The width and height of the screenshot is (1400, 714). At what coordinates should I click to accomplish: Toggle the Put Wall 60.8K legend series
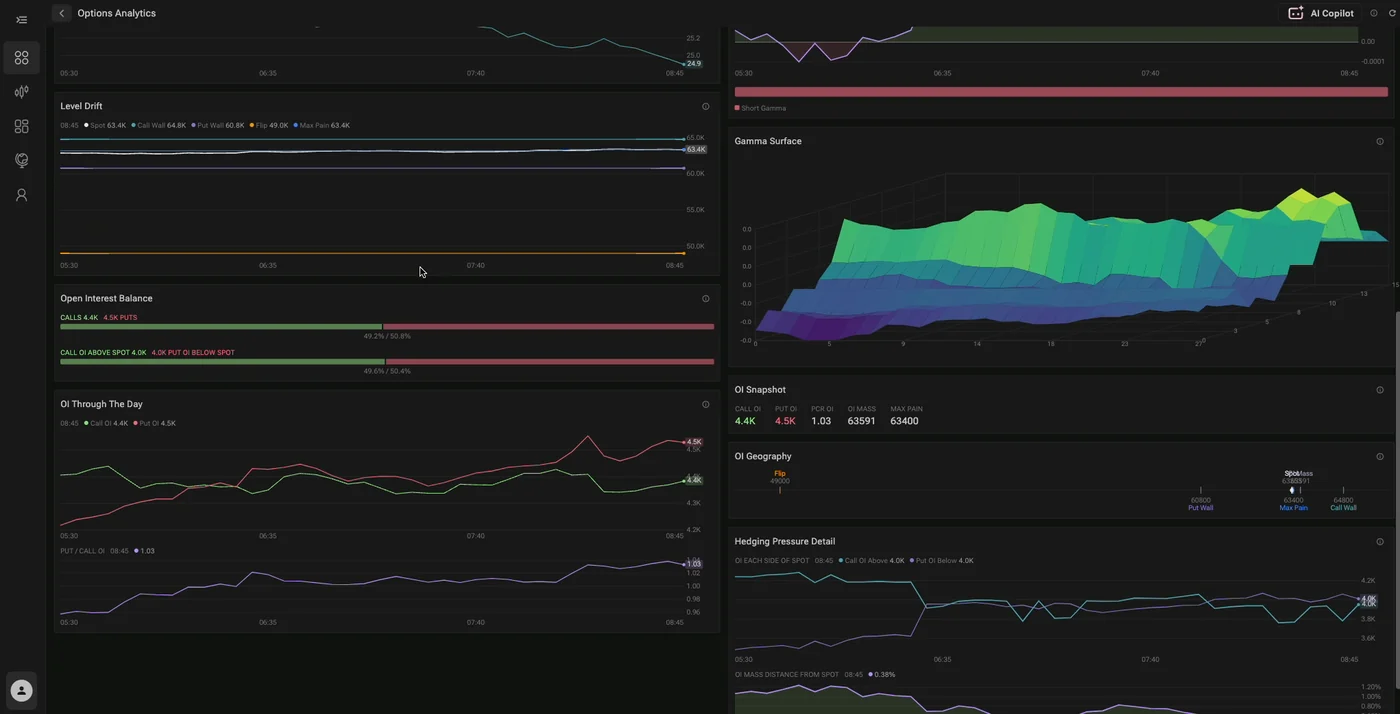(218, 125)
